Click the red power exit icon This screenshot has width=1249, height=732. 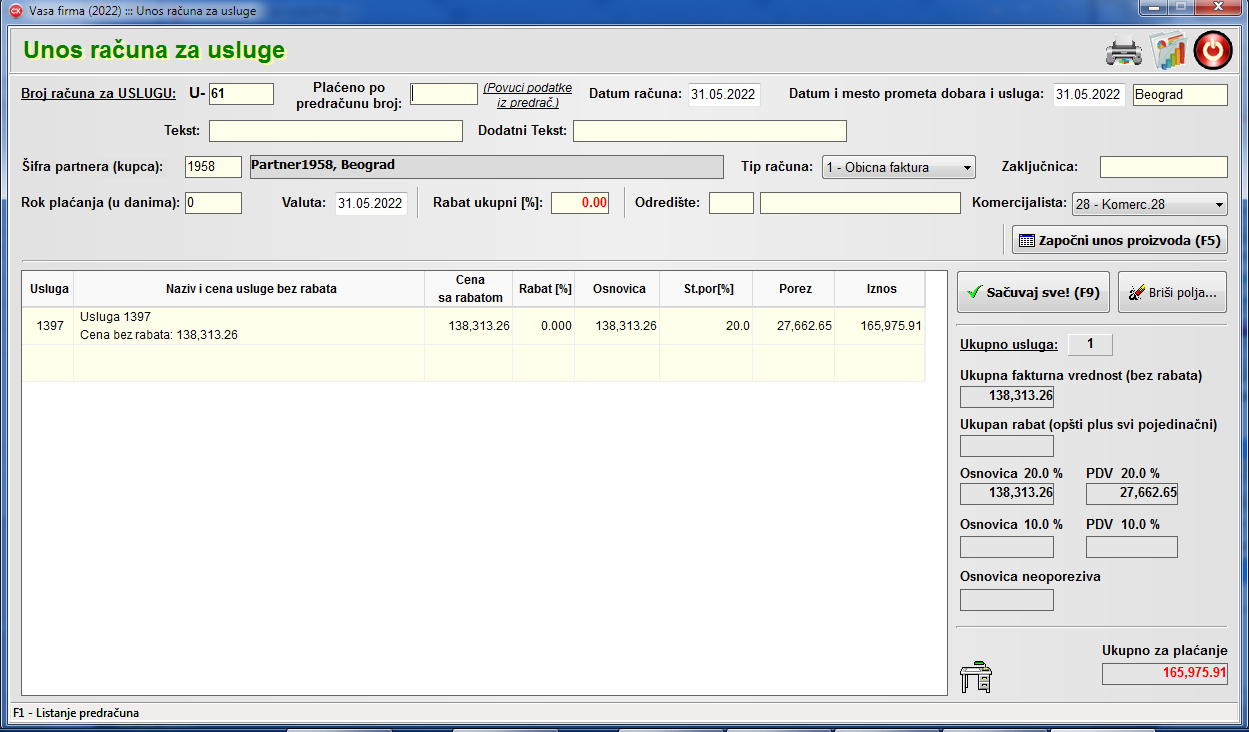click(1213, 50)
